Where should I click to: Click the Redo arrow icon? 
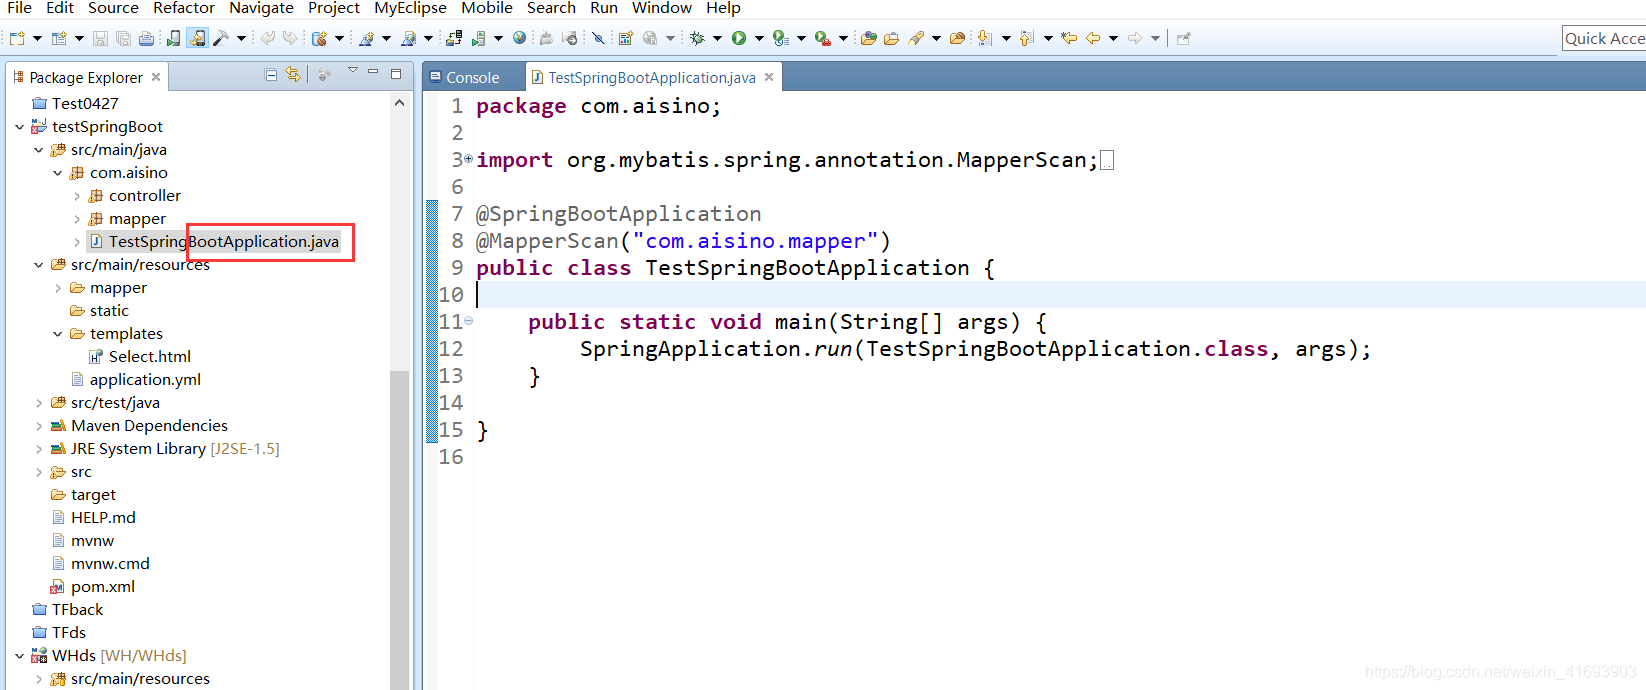[x=290, y=38]
